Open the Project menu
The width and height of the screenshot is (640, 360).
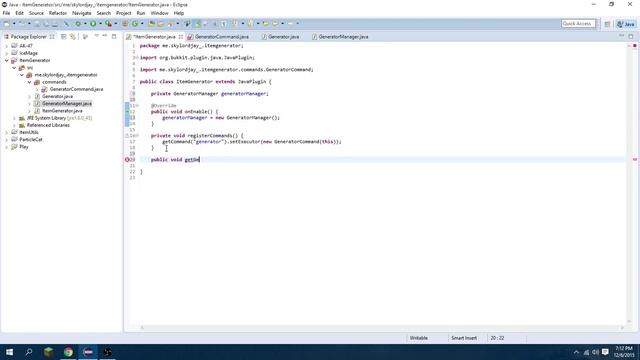pyautogui.click(x=124, y=13)
